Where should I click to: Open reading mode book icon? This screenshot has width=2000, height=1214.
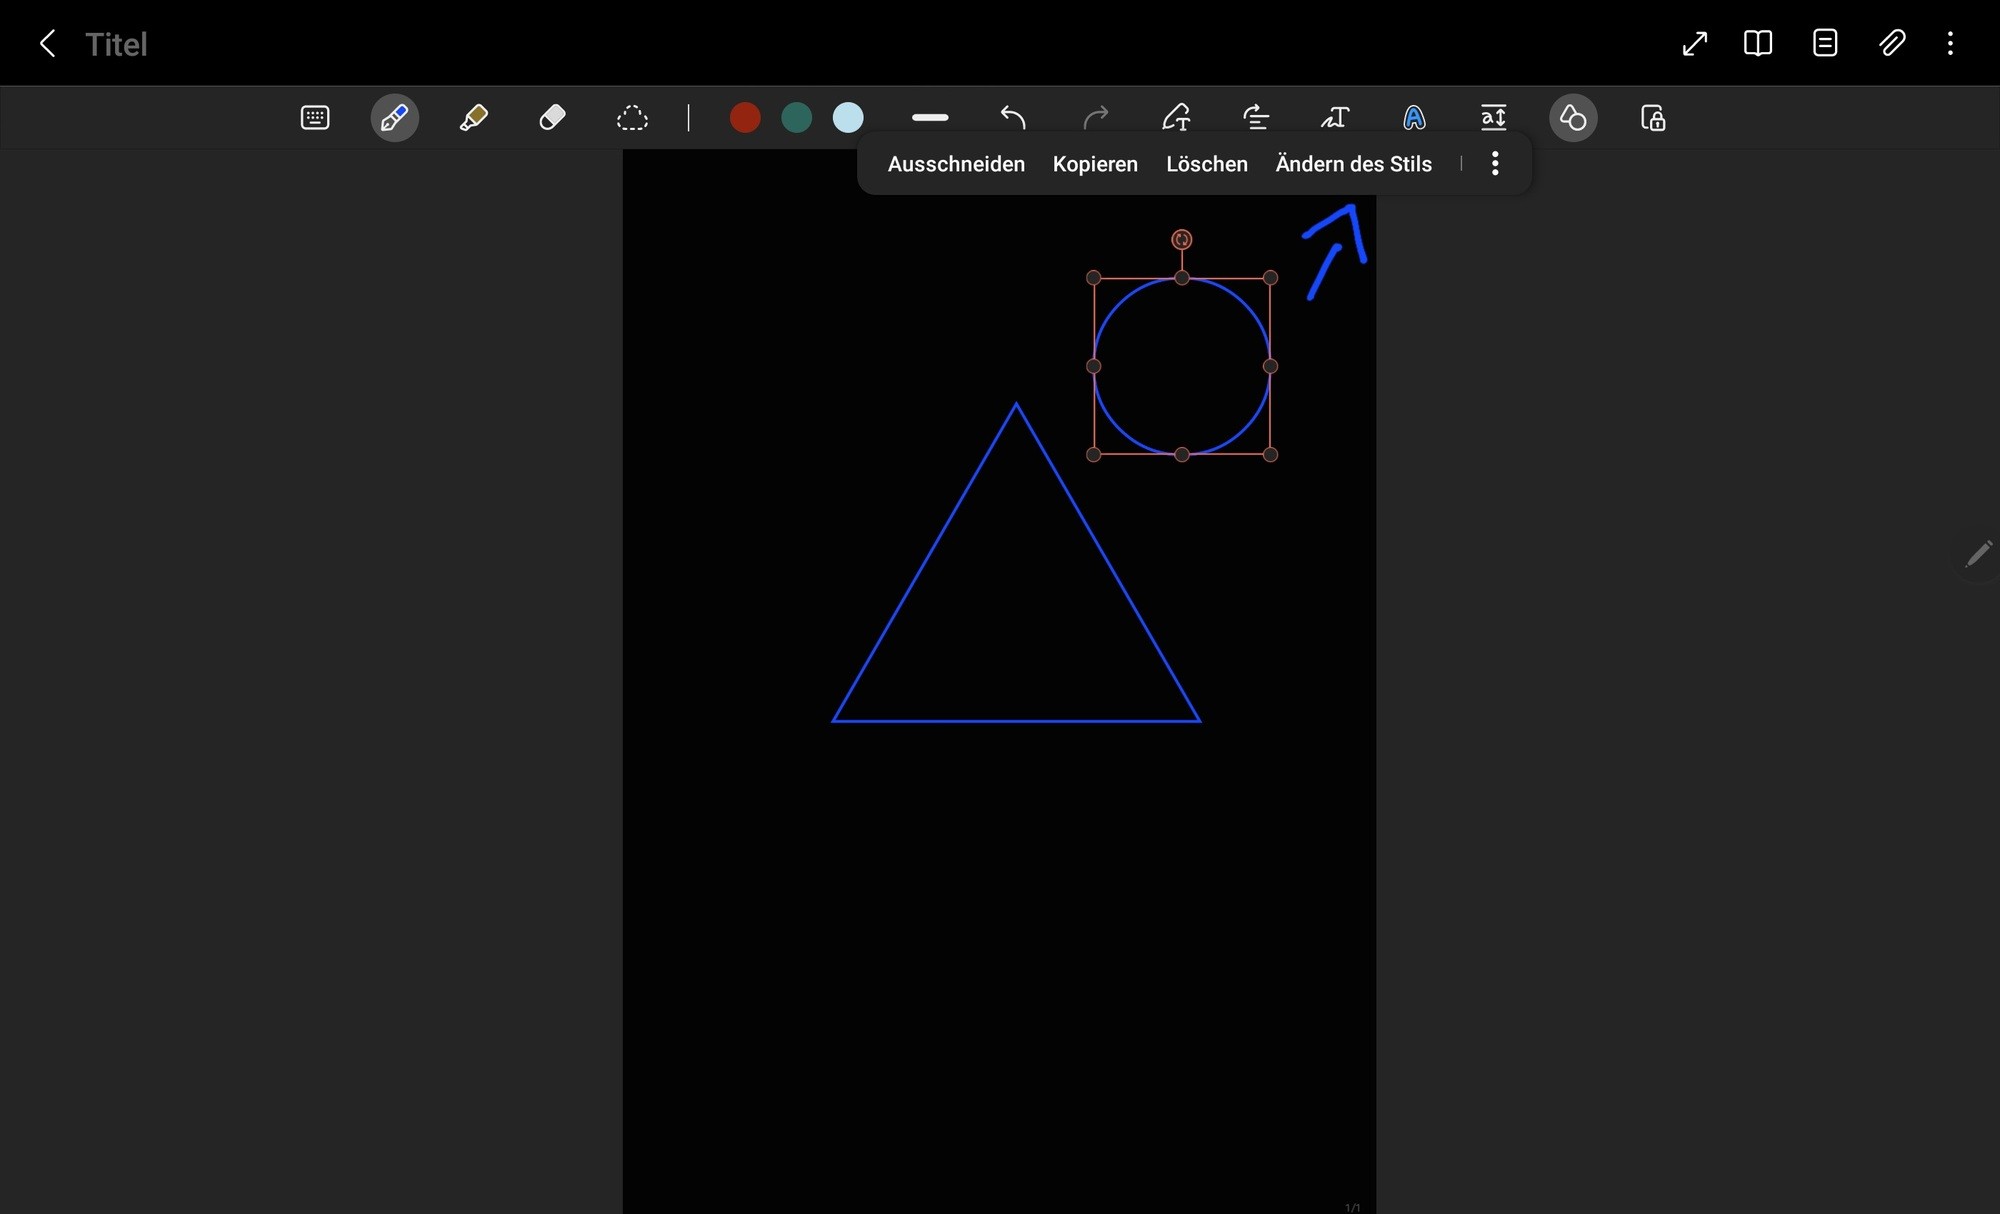click(x=1758, y=43)
